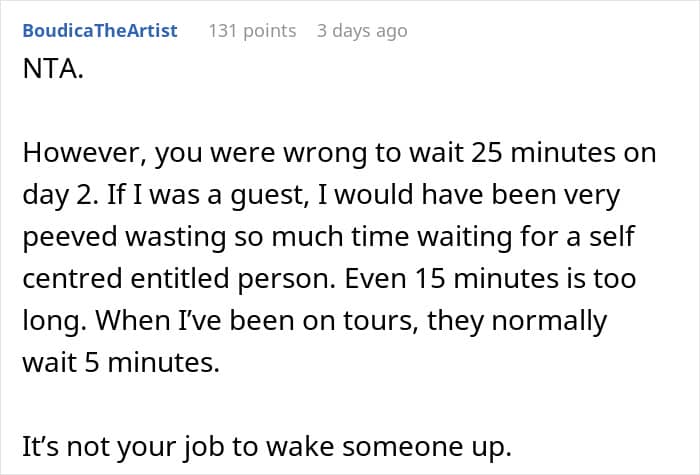Click the 131 points score
This screenshot has height=475, width=700.
(252, 31)
